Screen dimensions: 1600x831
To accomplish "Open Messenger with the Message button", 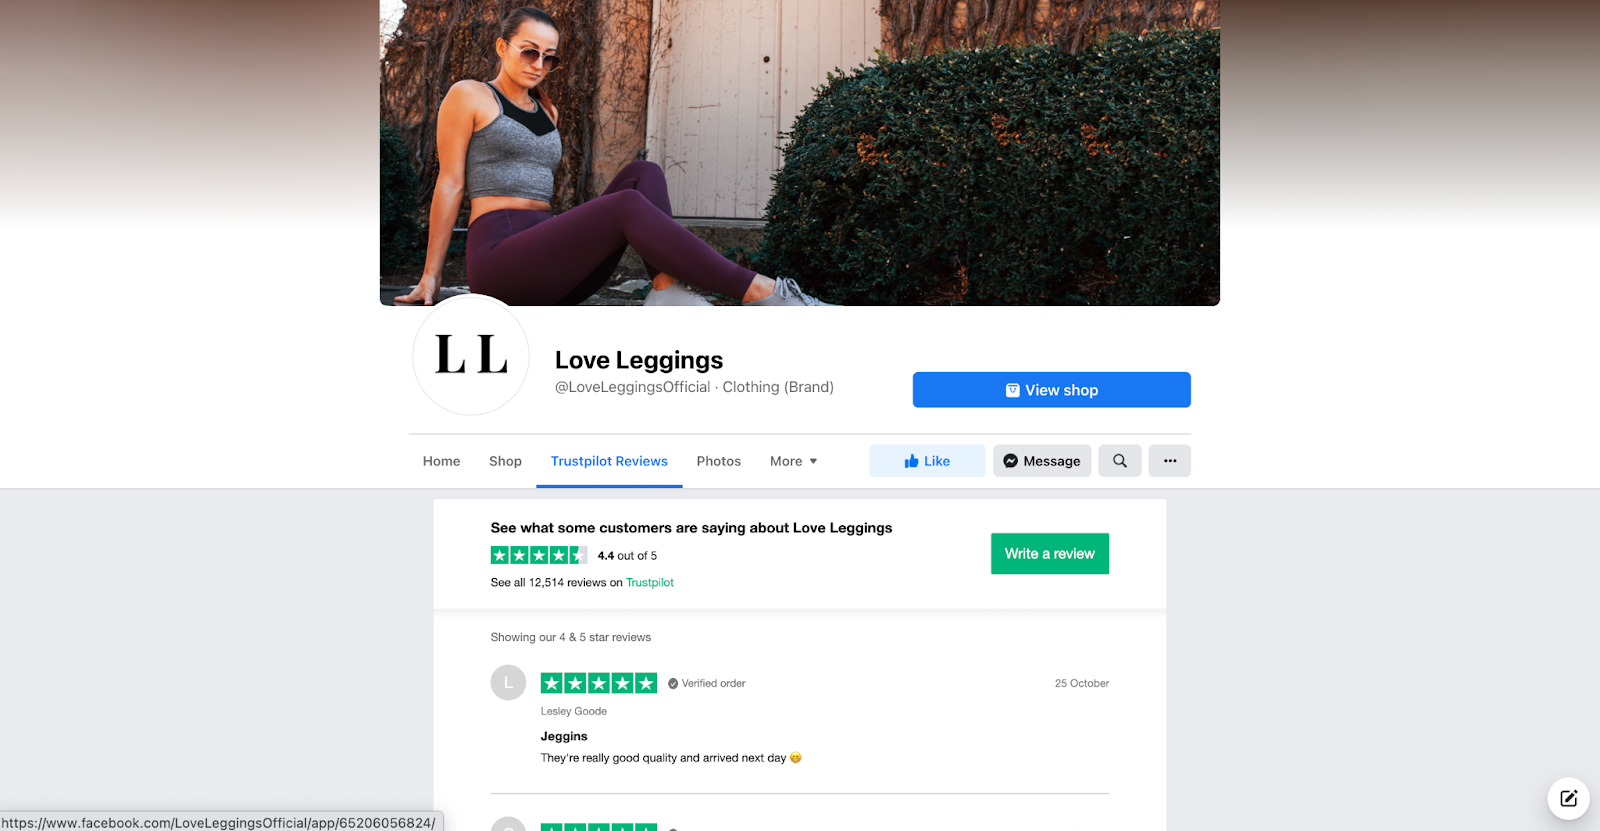I will pos(1042,461).
